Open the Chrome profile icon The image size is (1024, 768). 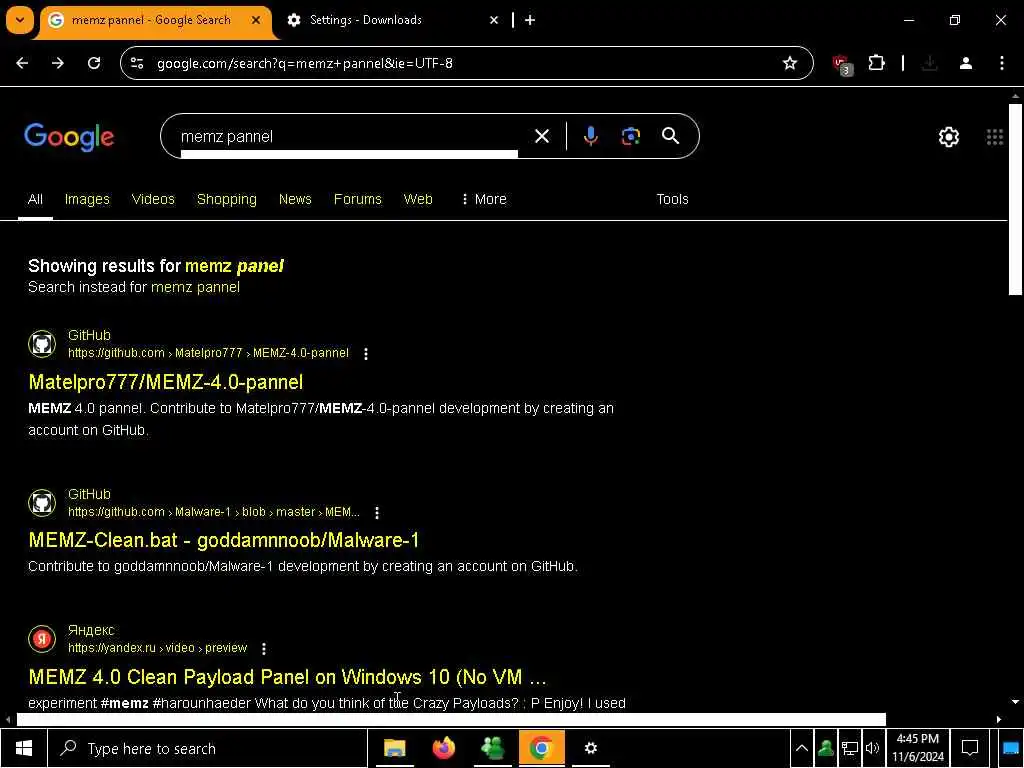(966, 63)
